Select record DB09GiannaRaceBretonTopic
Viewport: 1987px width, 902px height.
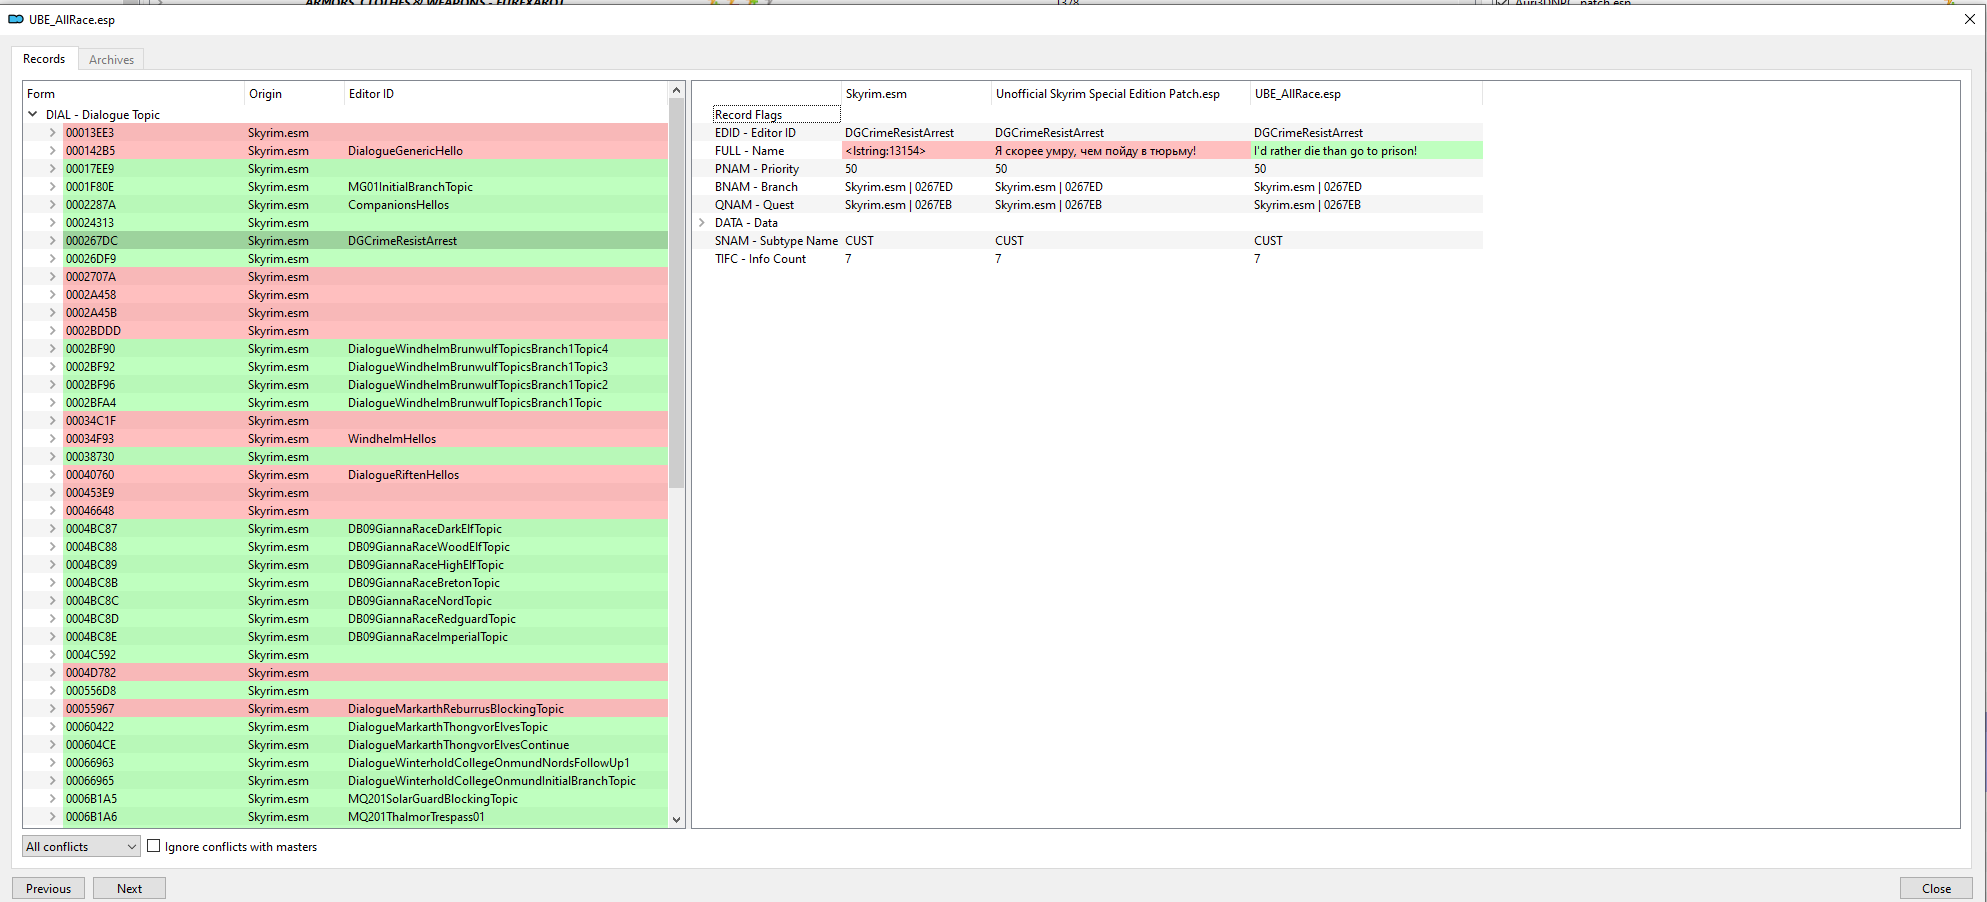point(365,583)
